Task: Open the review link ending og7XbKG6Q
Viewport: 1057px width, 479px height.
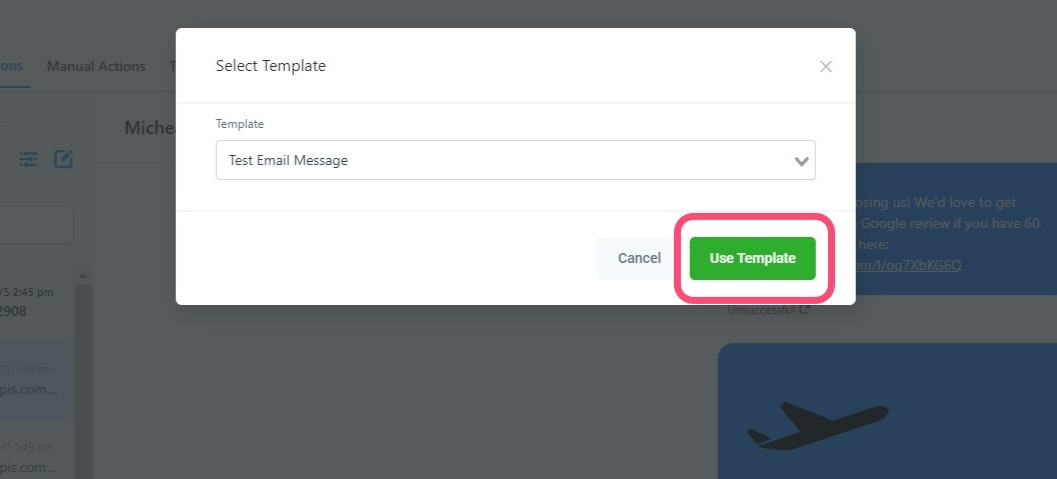Action: coord(908,265)
